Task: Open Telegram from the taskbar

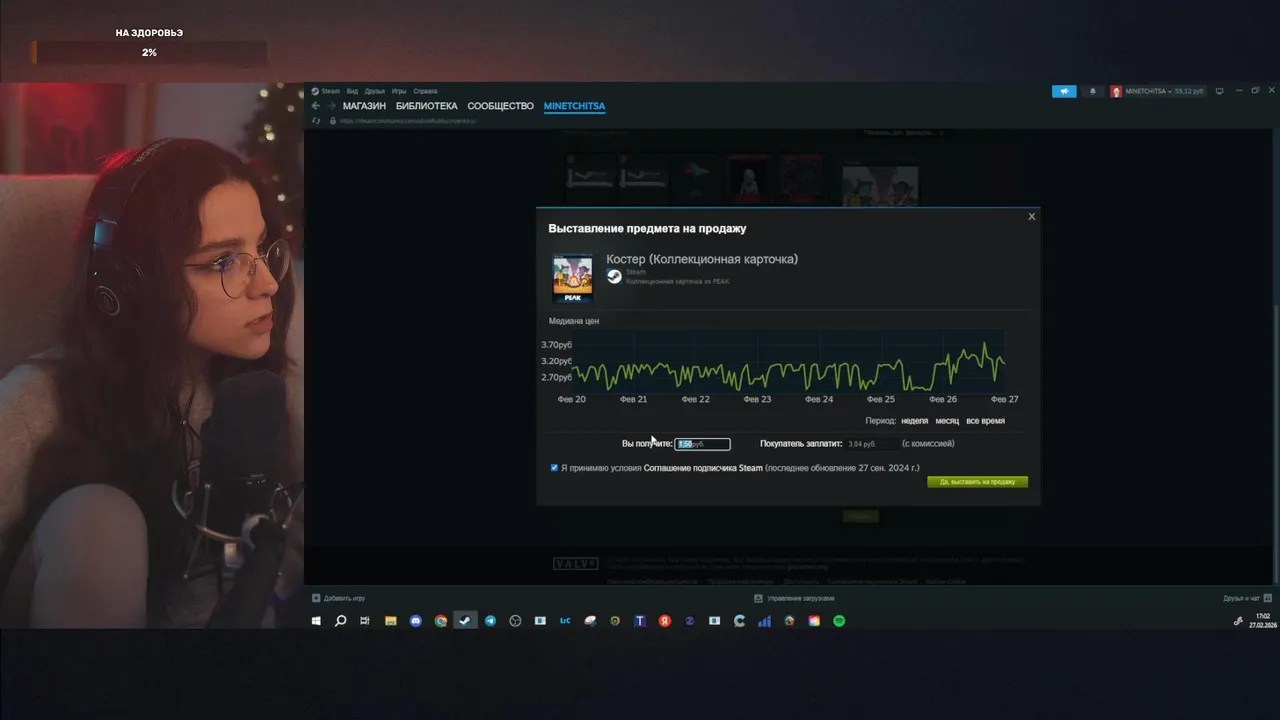Action: coord(490,621)
